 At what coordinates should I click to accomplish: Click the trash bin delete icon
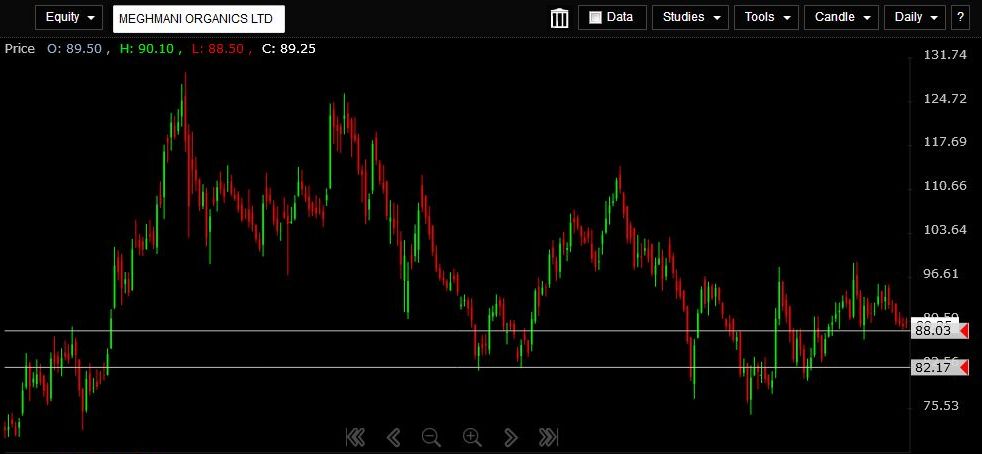559,18
